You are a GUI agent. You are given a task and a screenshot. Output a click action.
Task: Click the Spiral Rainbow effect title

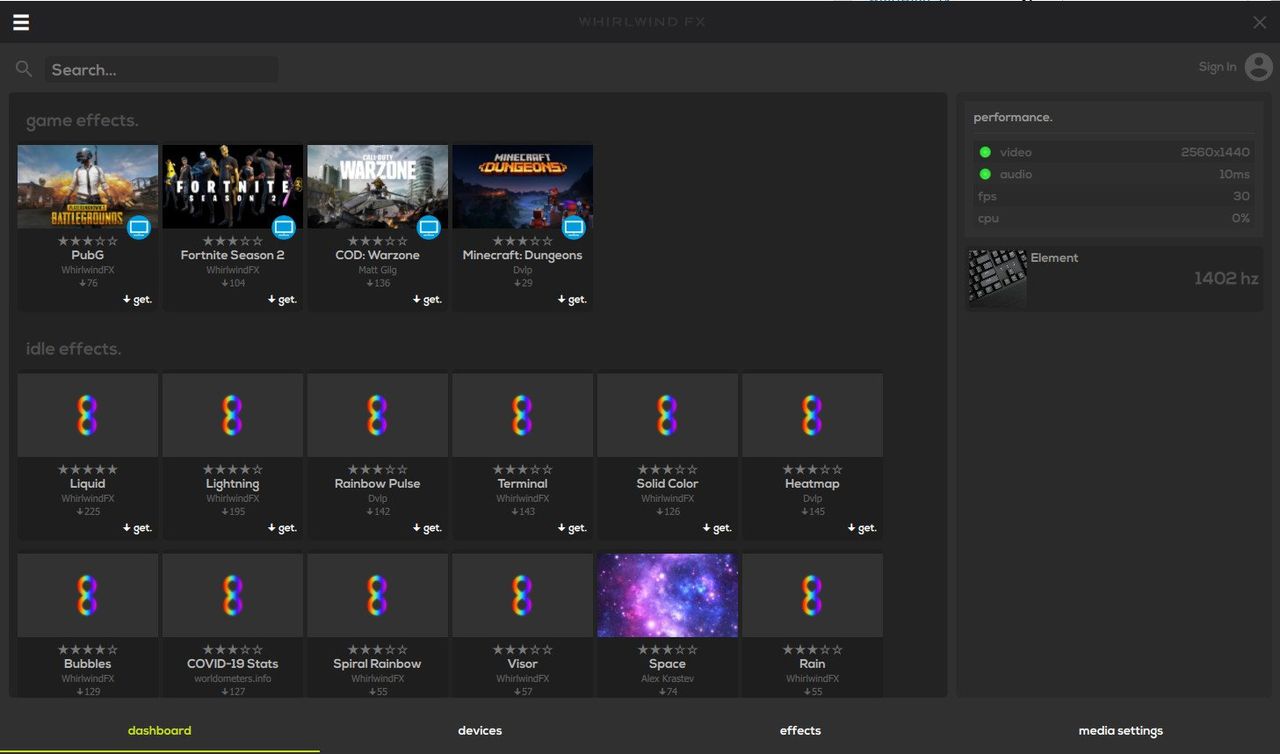pyautogui.click(x=378, y=664)
